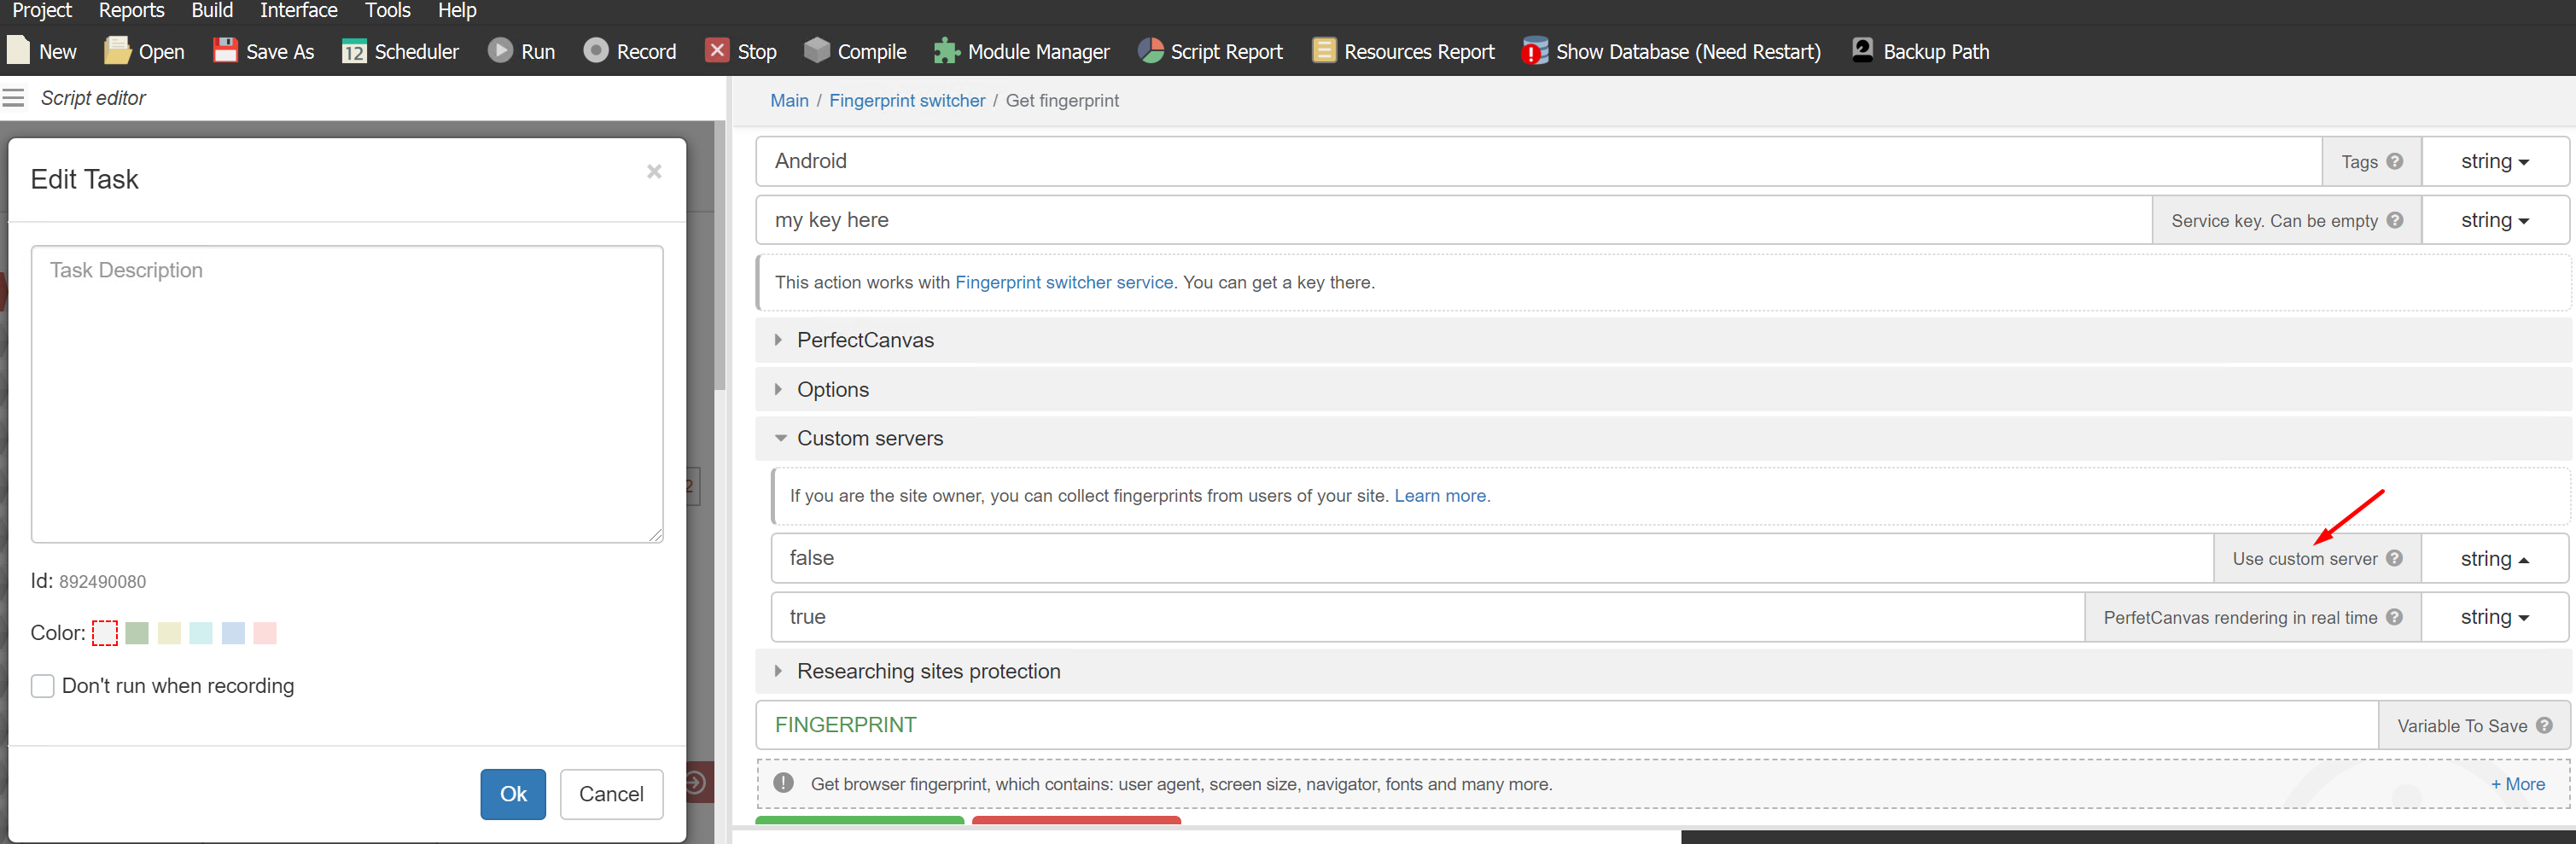2576x844 pixels.
Task: Click the Compile cube icon
Action: coord(817,51)
